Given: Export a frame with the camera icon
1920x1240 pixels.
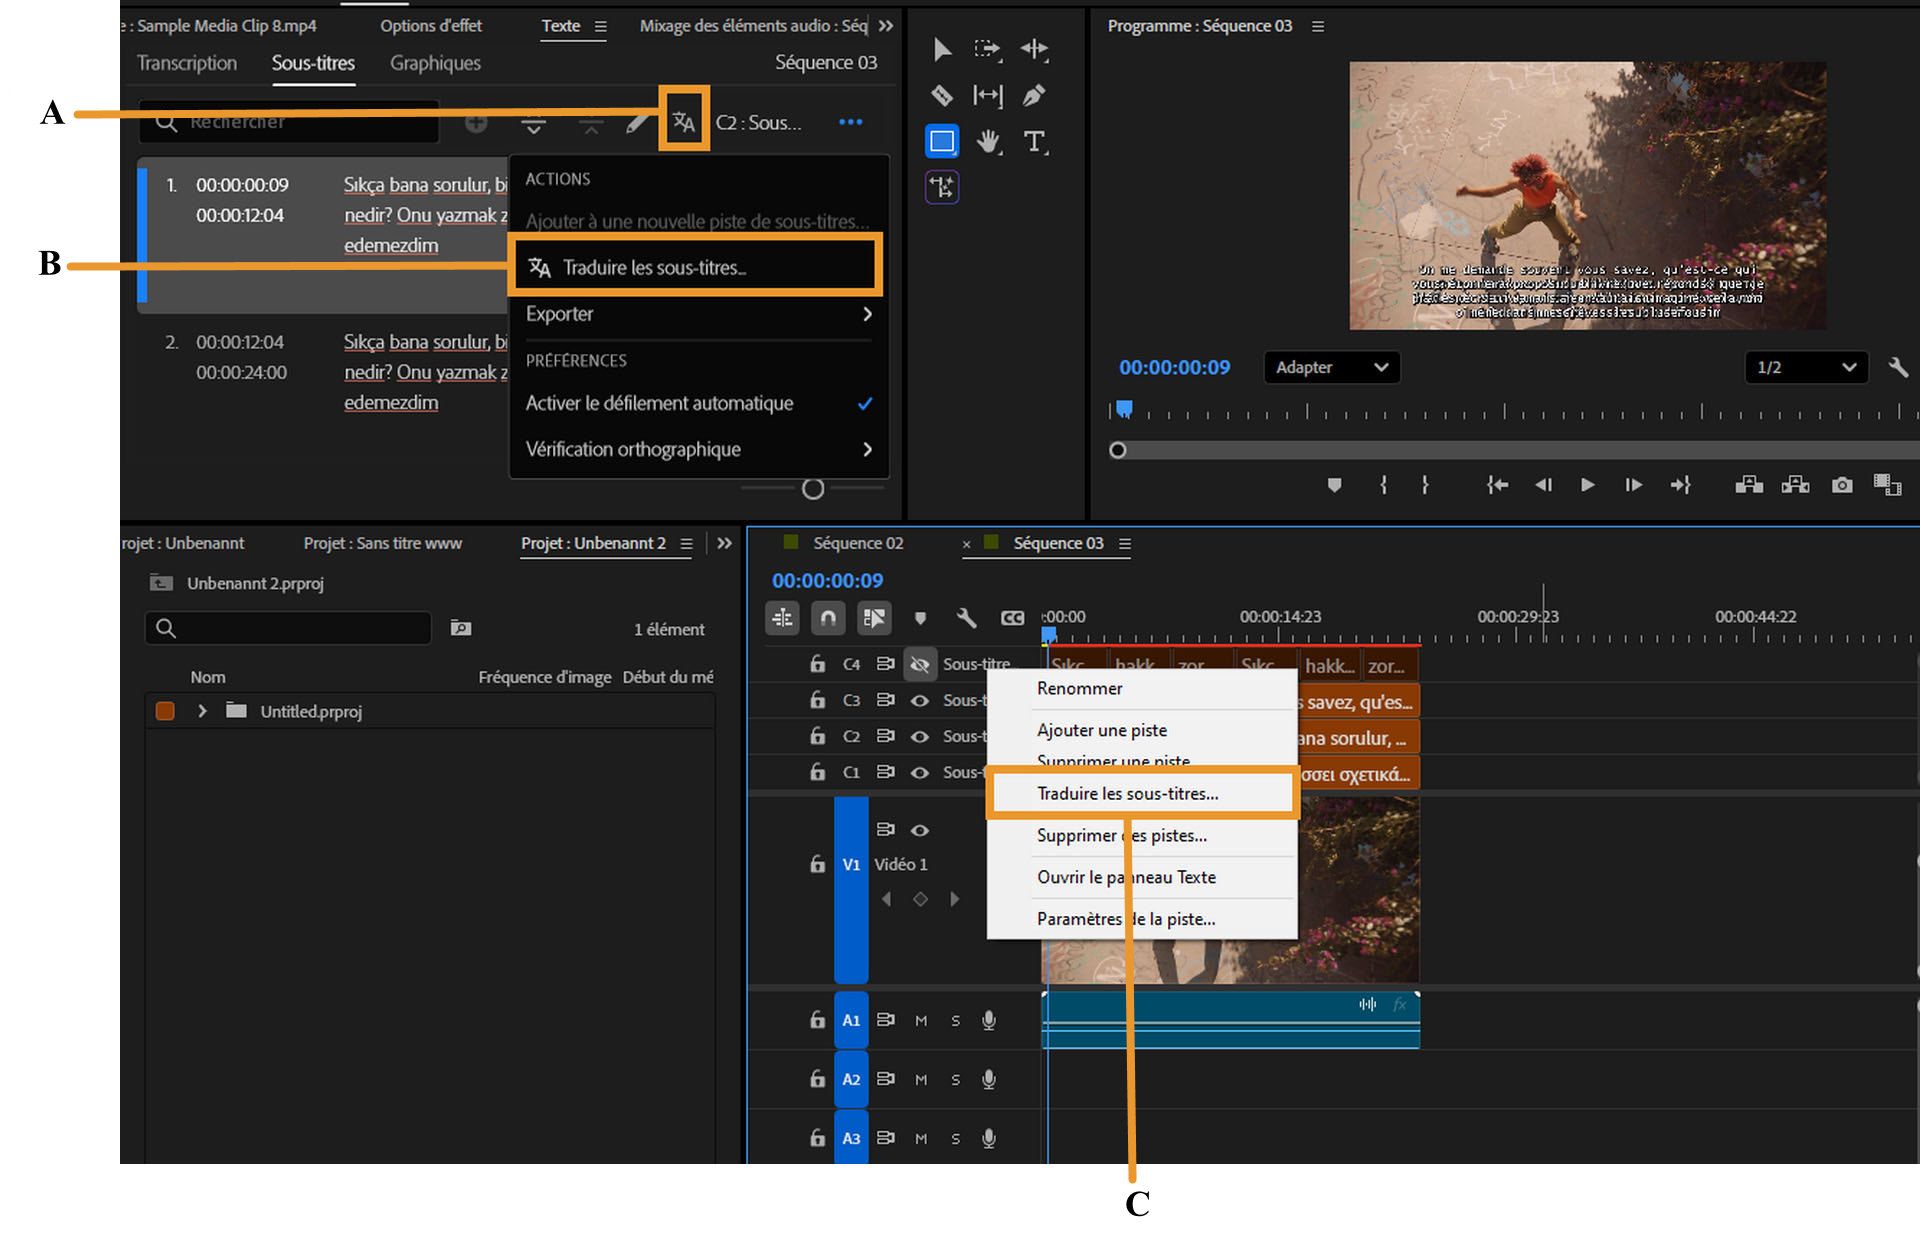Looking at the screenshot, I should (x=1843, y=485).
